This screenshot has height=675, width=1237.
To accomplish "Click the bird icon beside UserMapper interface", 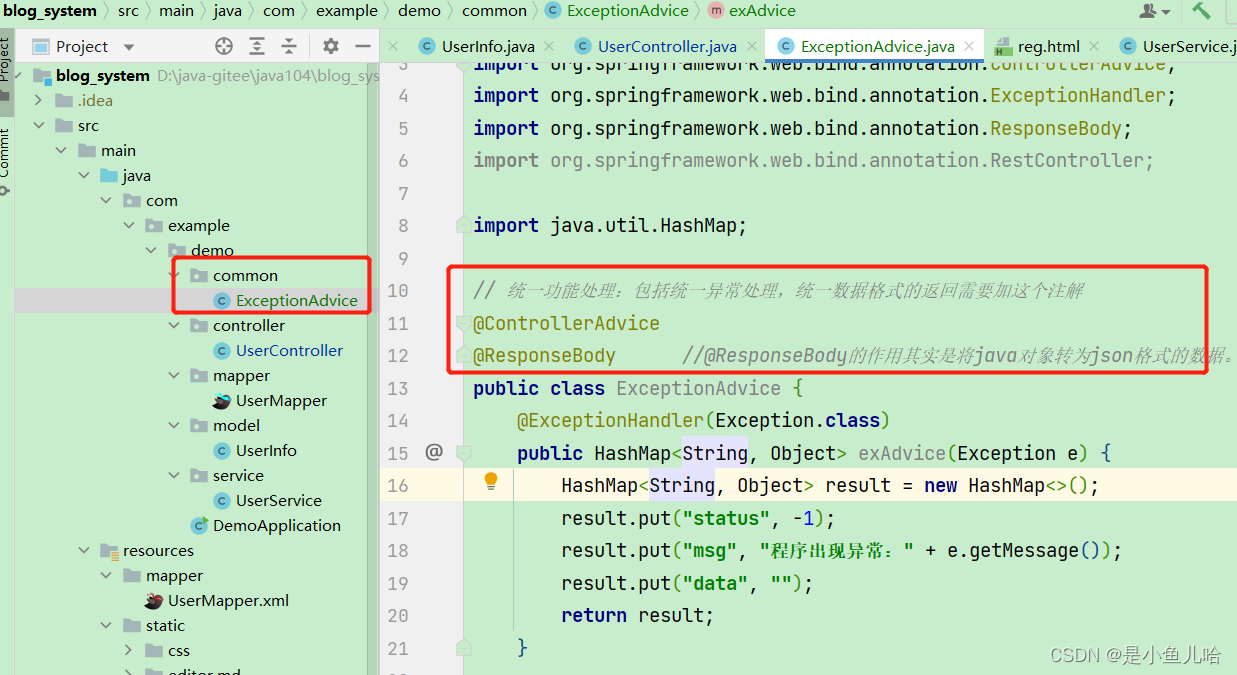I will point(222,401).
